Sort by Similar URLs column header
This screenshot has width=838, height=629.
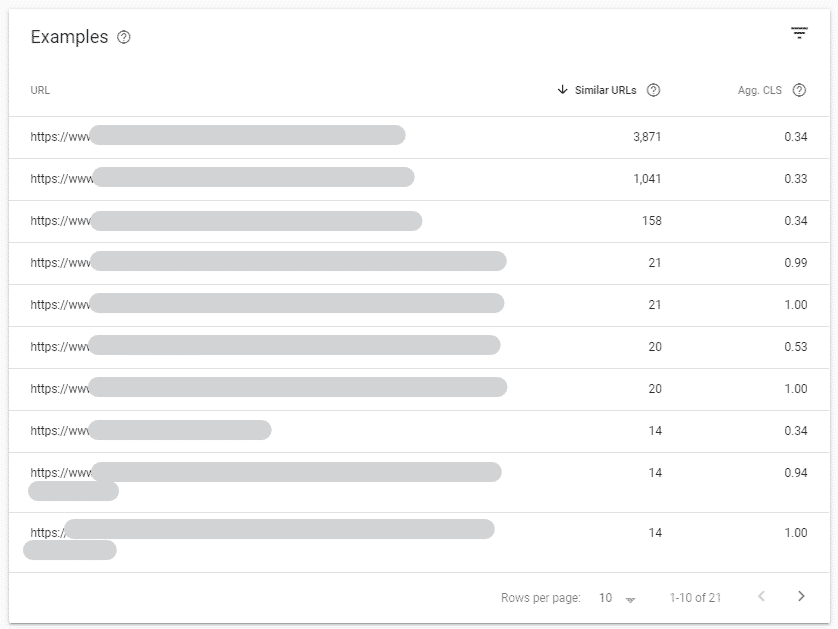point(605,90)
